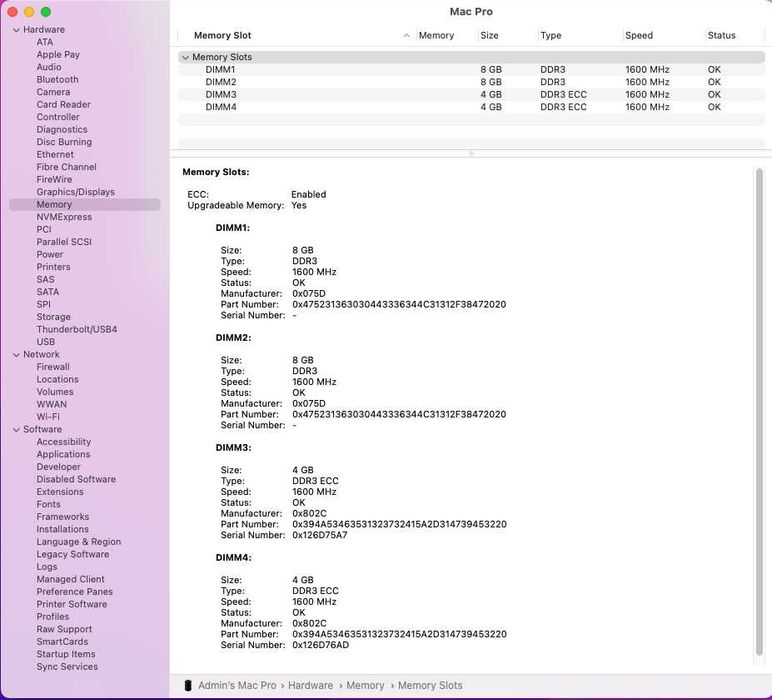Sort by the Speed column header
This screenshot has height=700, width=772.
639,35
